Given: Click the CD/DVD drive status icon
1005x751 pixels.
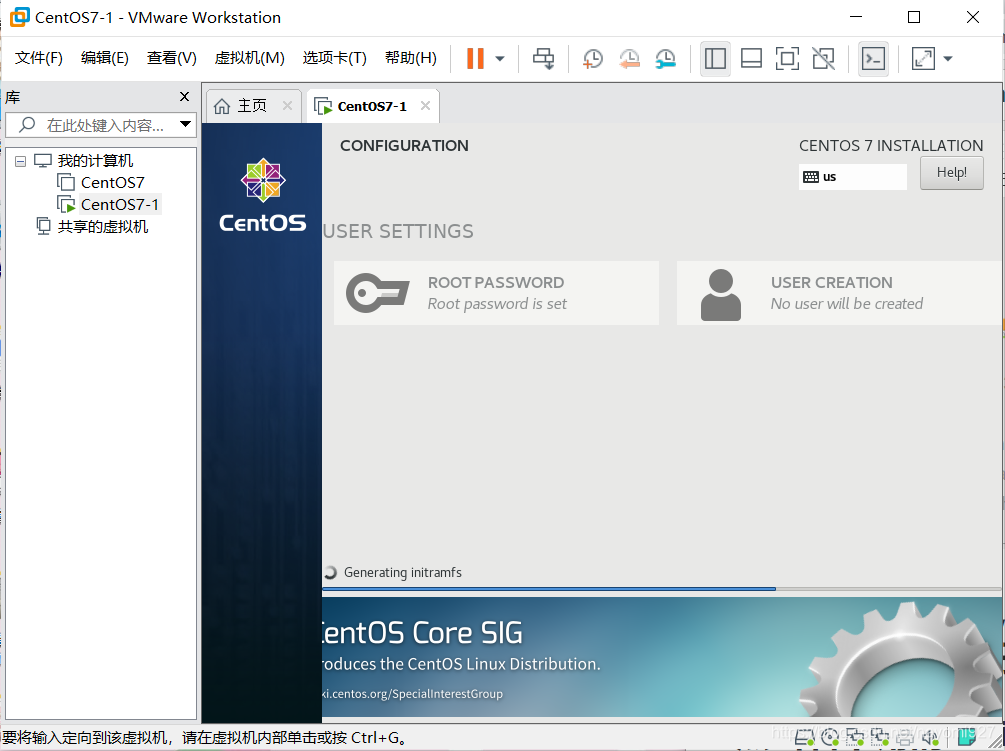Looking at the screenshot, I should tap(829, 738).
